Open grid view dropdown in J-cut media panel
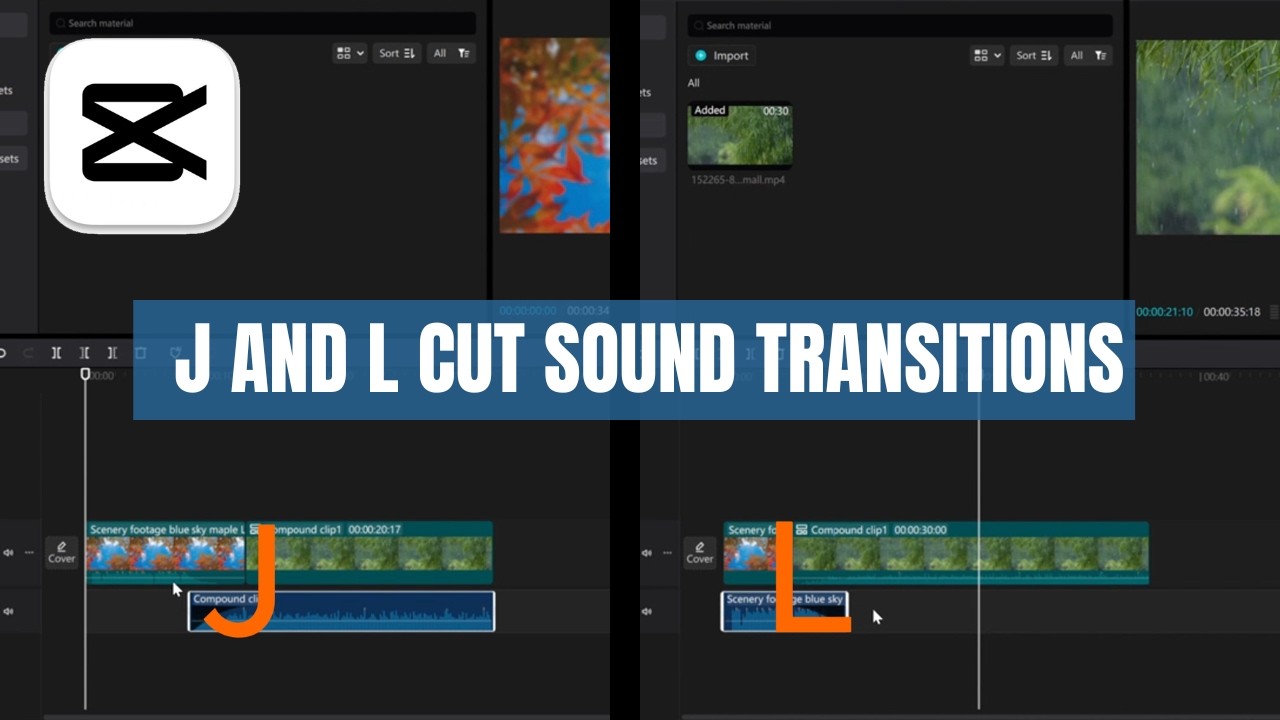This screenshot has width=1280, height=720. [x=350, y=53]
